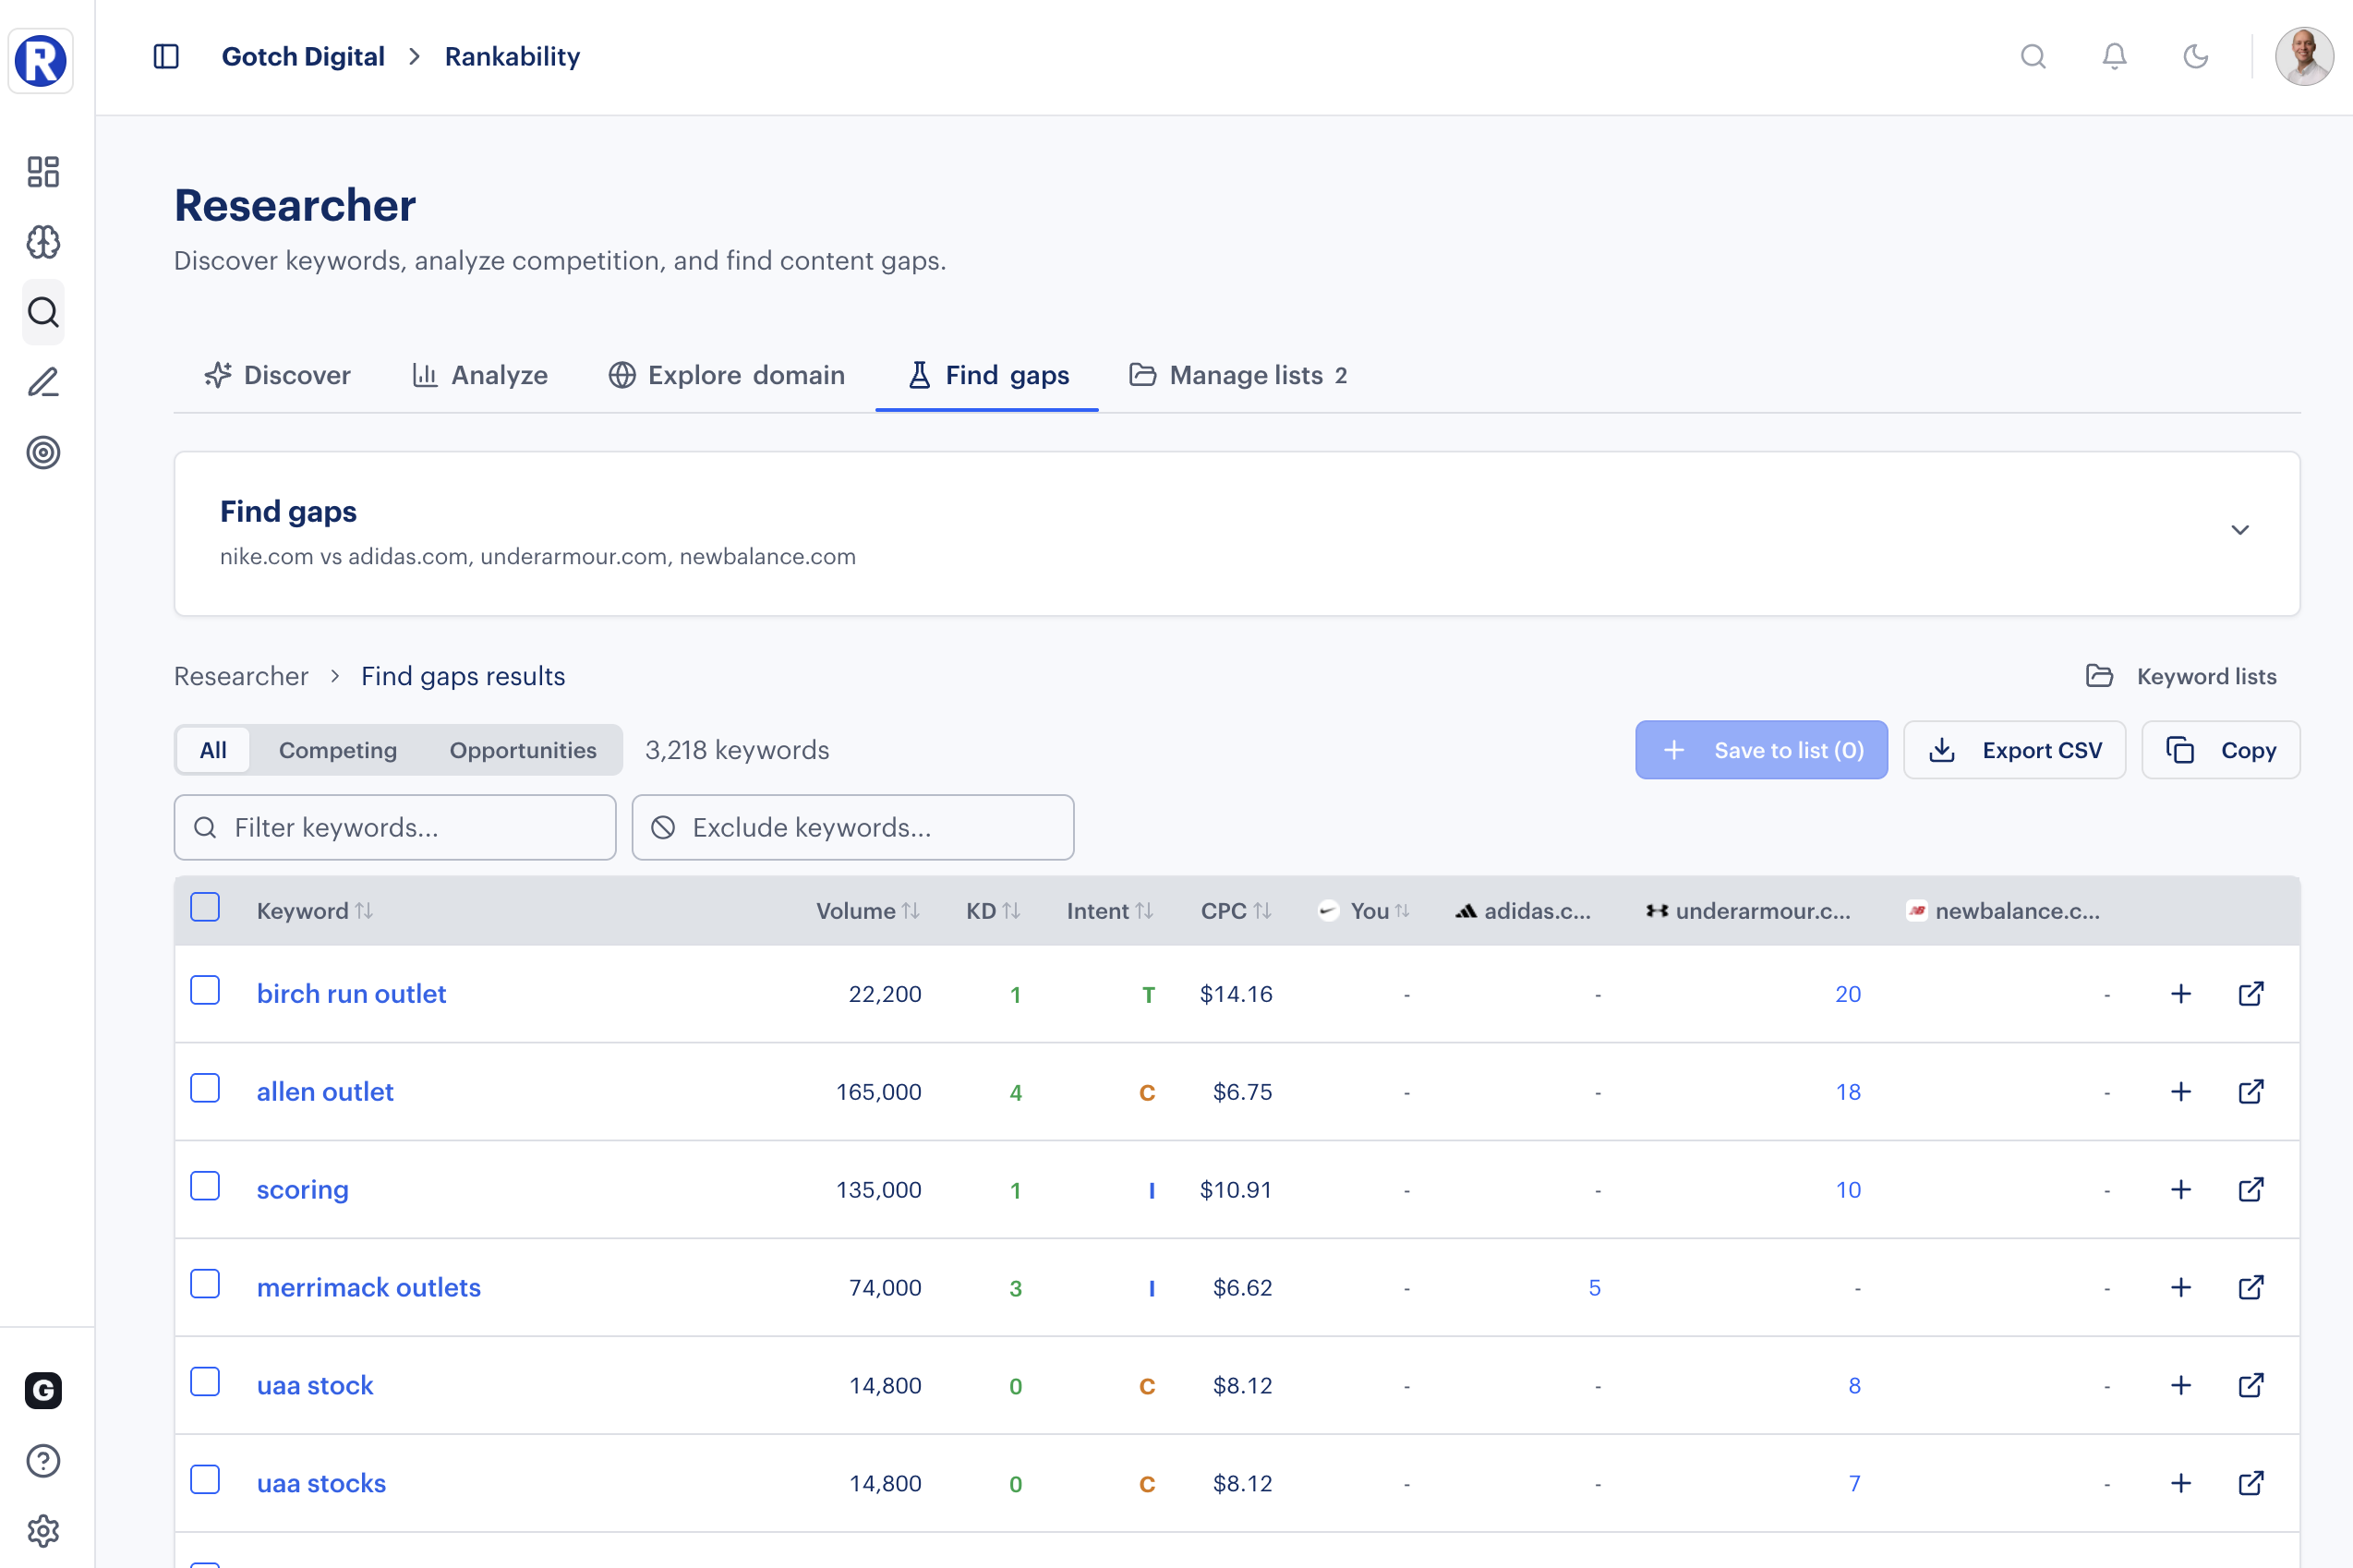Sort table by KD column
Image resolution: width=2353 pixels, height=1568 pixels.
(993, 911)
